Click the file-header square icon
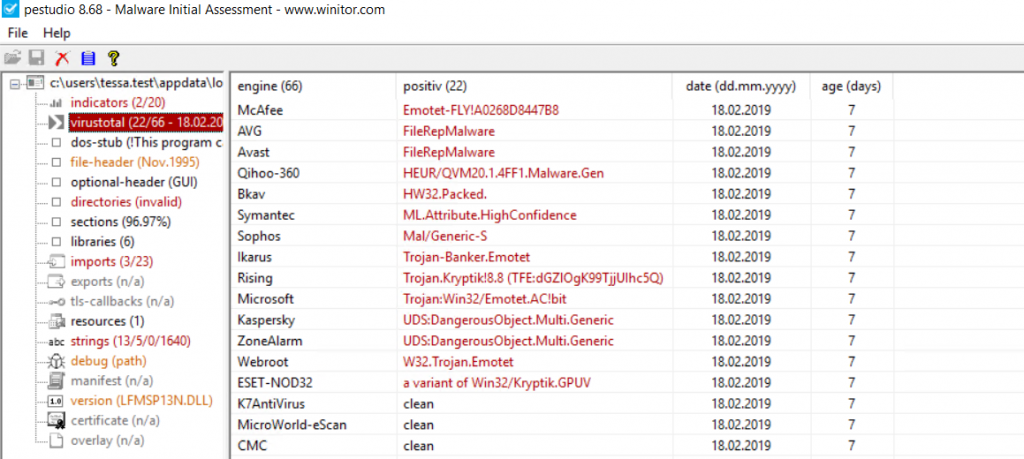The image size is (1024, 459). 56,162
